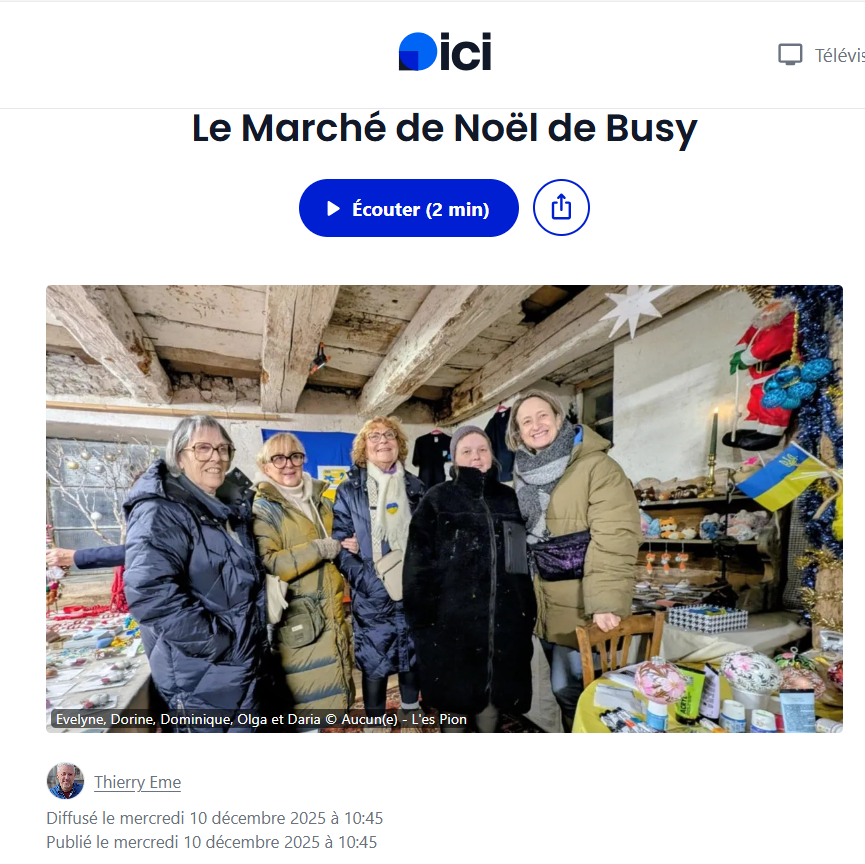Viewport: 865px width, 864px height.
Task: Open the share options button
Action: (x=561, y=207)
